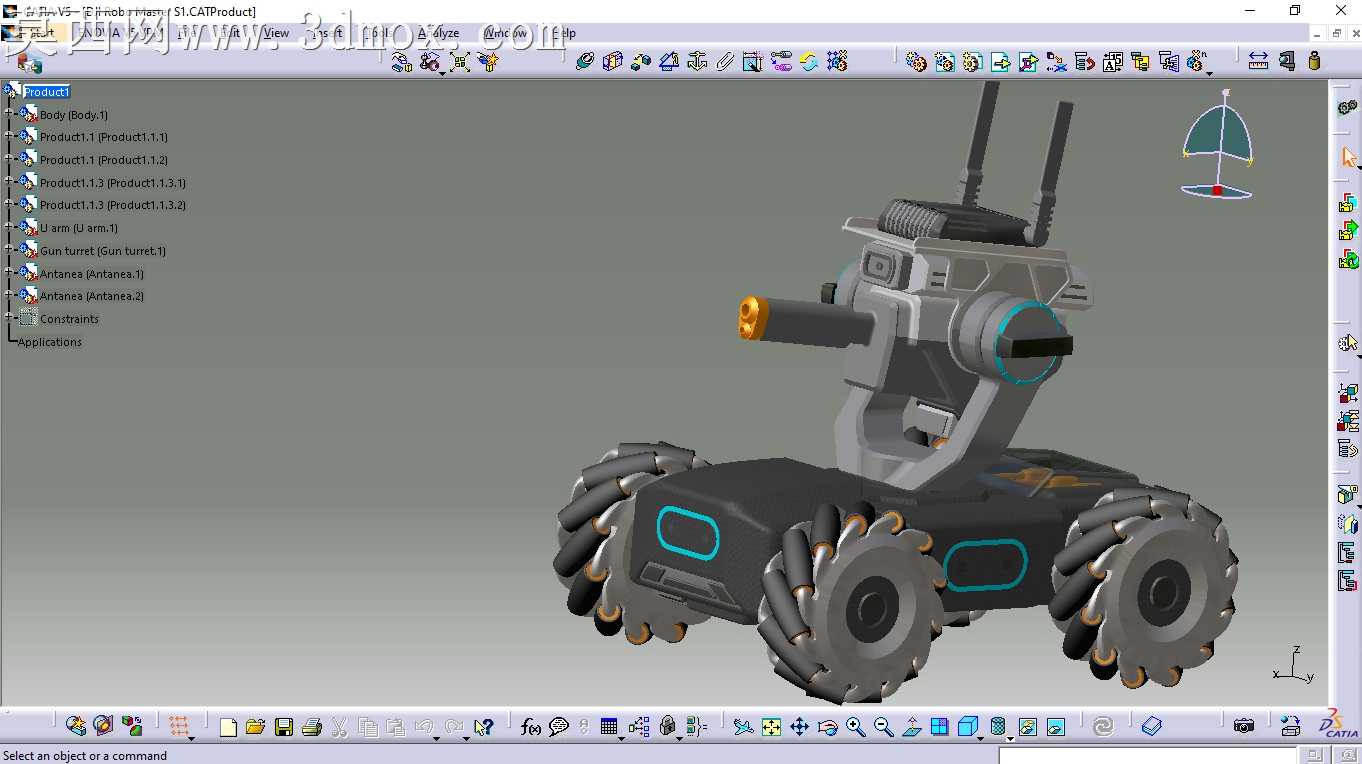The width and height of the screenshot is (1362, 764).
Task: Toggle the Multi-View layout icon
Action: click(x=939, y=727)
